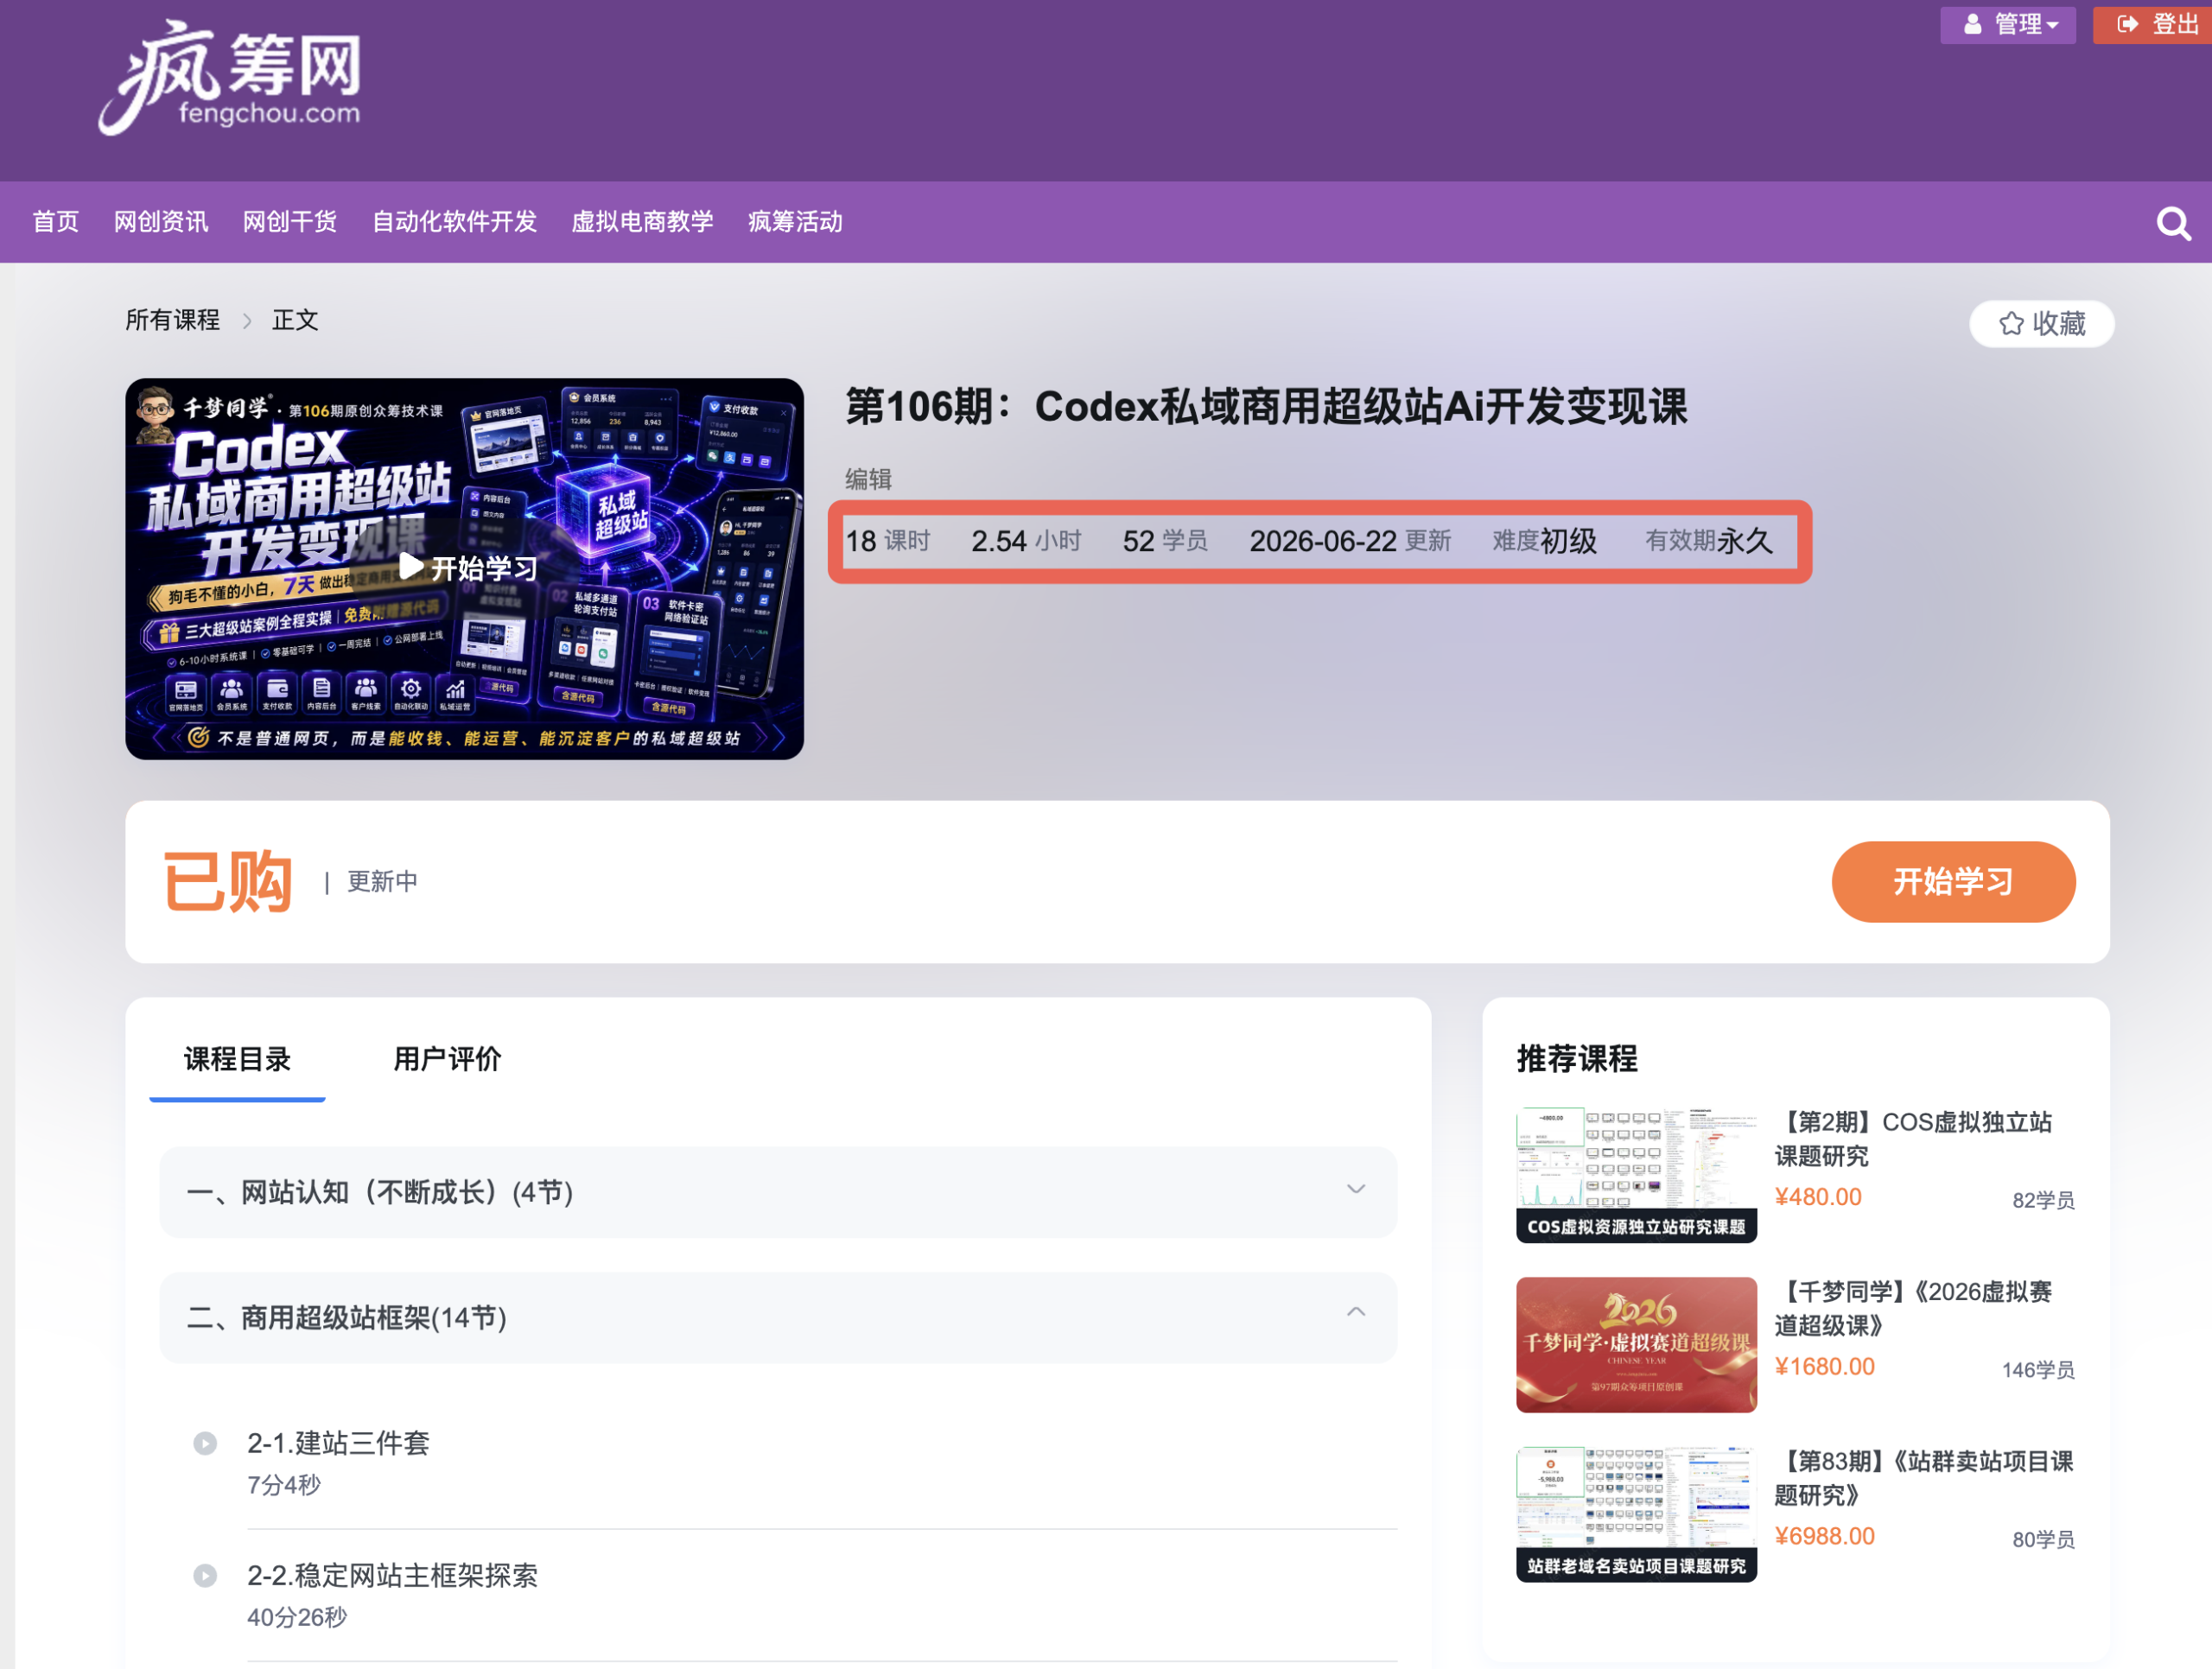Open COS虚拟独立站课题研究 thumbnail
2212x1669 pixels.
[1636, 1175]
